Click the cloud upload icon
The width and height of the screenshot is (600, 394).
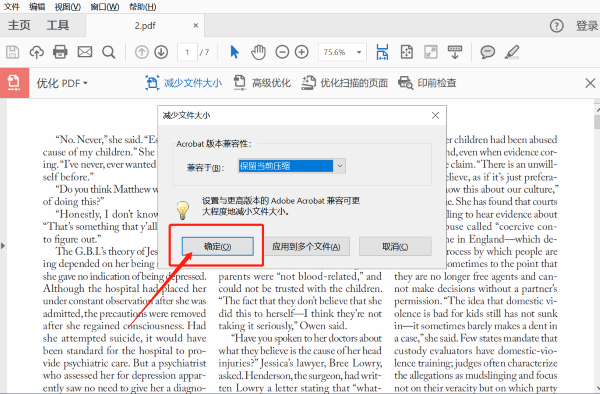coord(36,52)
